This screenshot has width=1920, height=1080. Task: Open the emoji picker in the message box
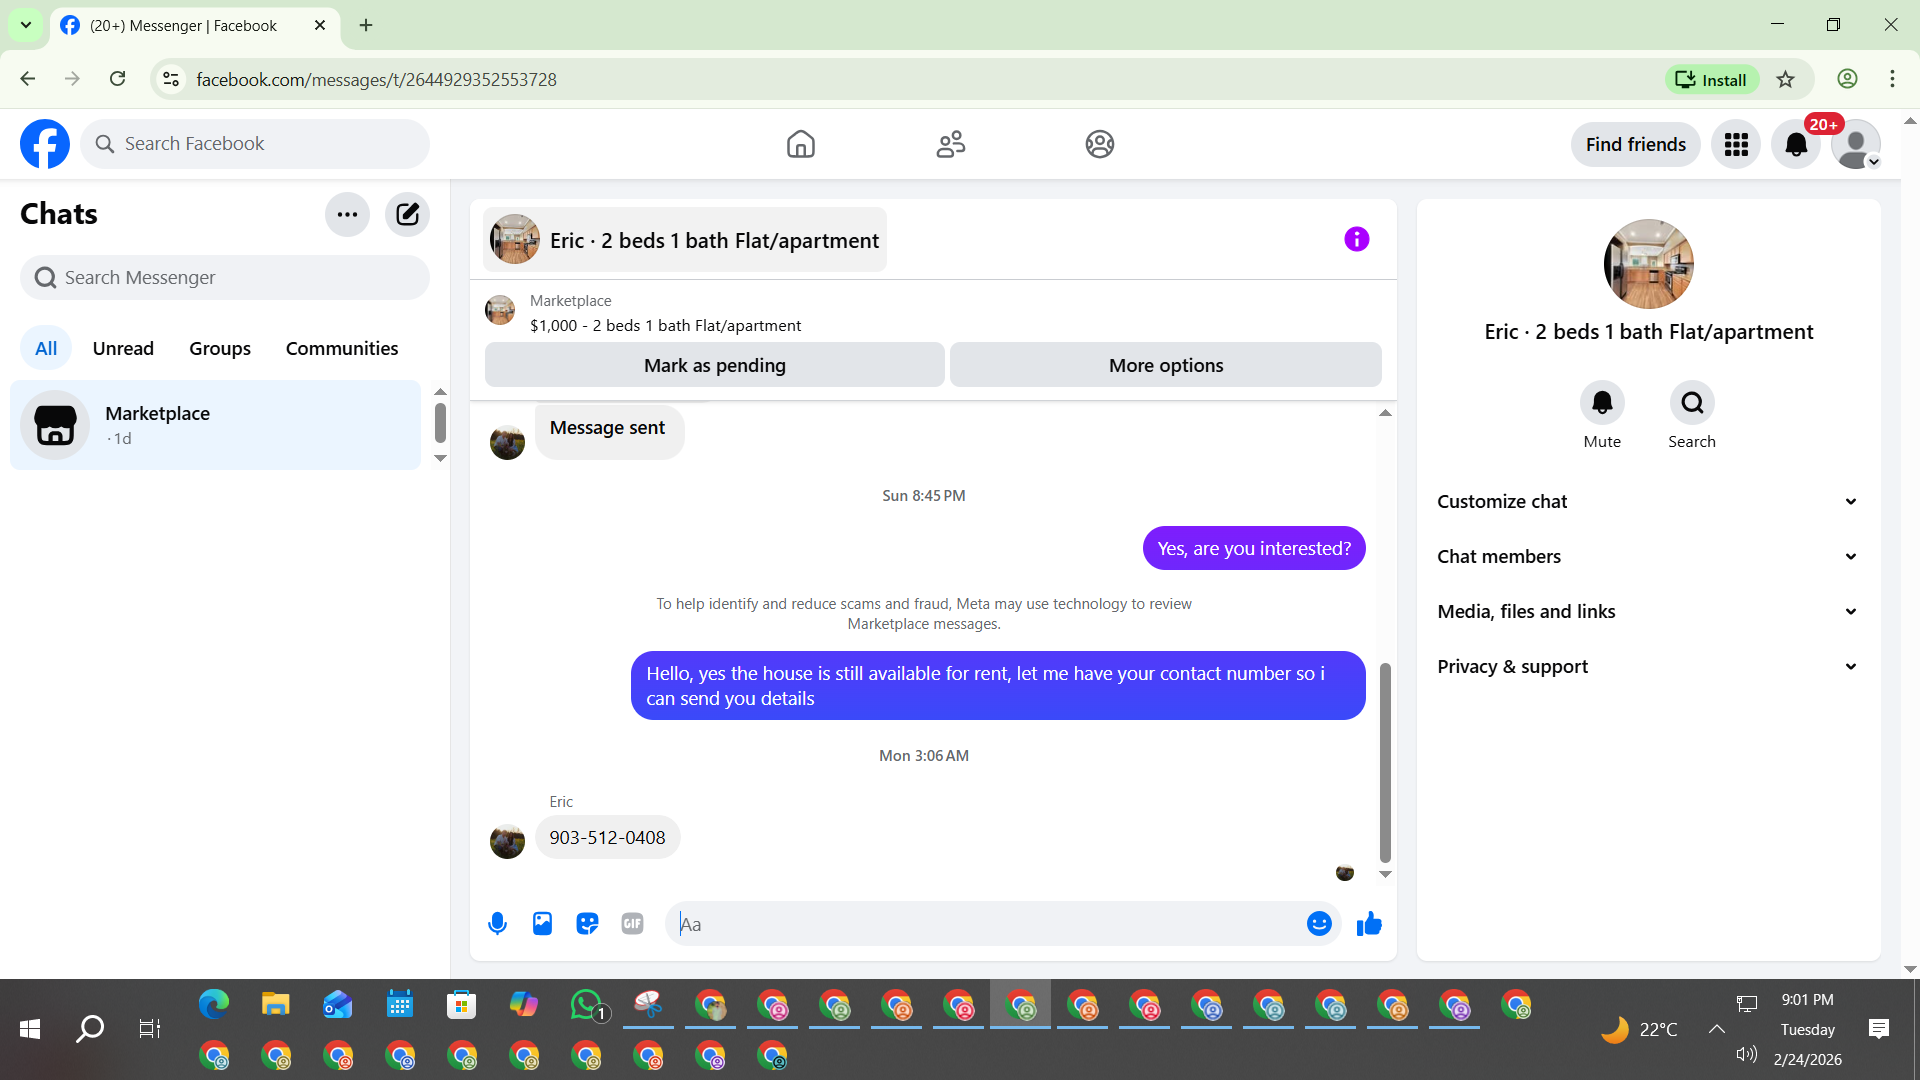click(1319, 924)
